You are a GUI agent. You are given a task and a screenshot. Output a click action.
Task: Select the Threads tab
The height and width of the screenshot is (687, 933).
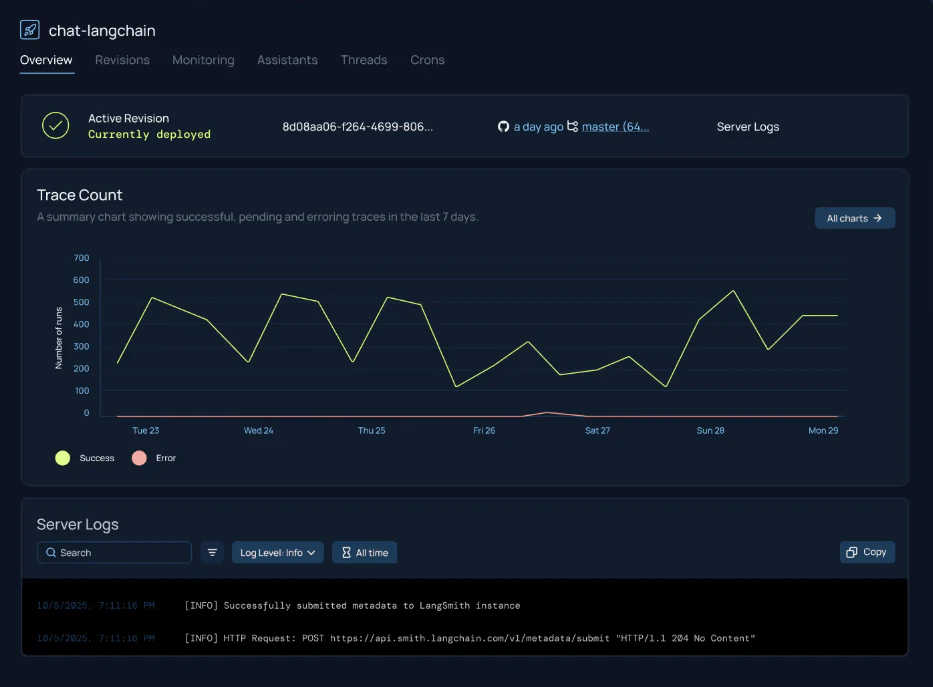364,60
